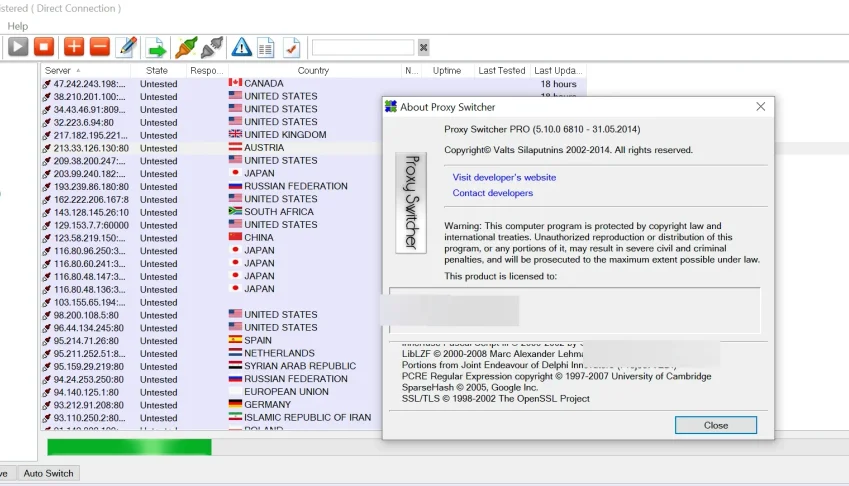849x486 pixels.
Task: Switch to selected proxy with green plug icon
Action: click(186, 48)
